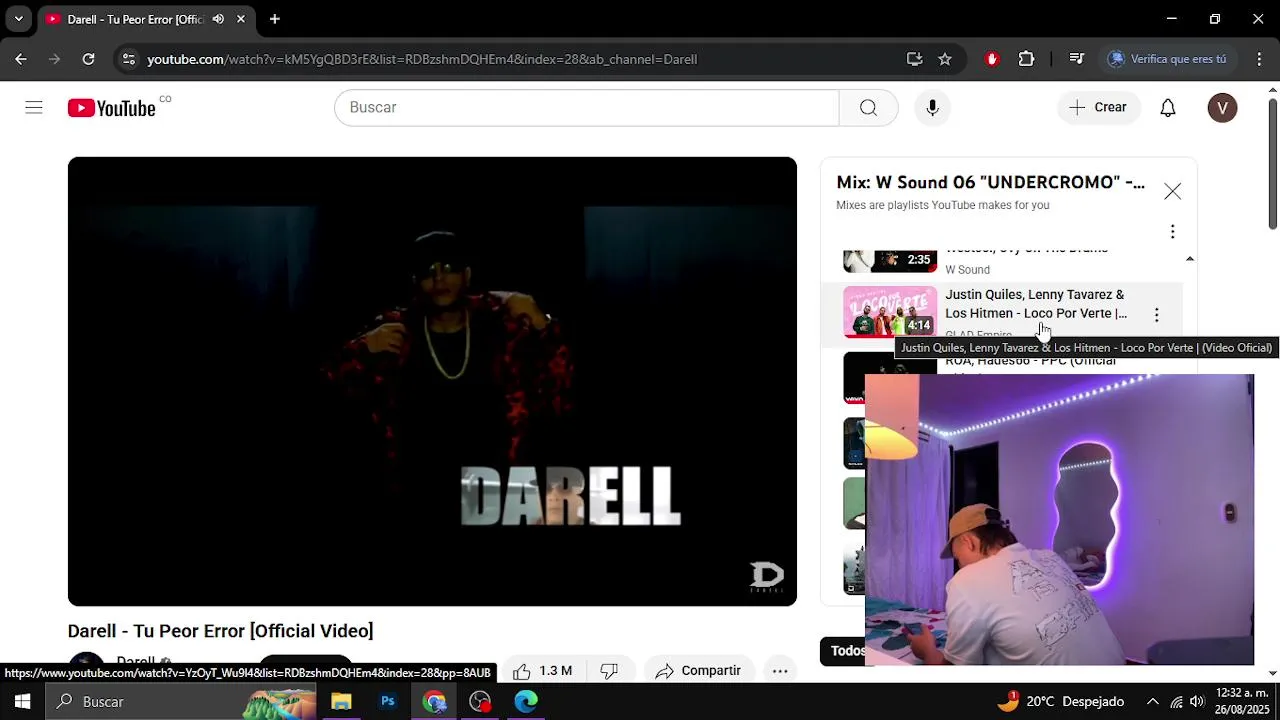The height and width of the screenshot is (720, 1280).
Task: Open more actions three-dot button below video
Action: (780, 671)
